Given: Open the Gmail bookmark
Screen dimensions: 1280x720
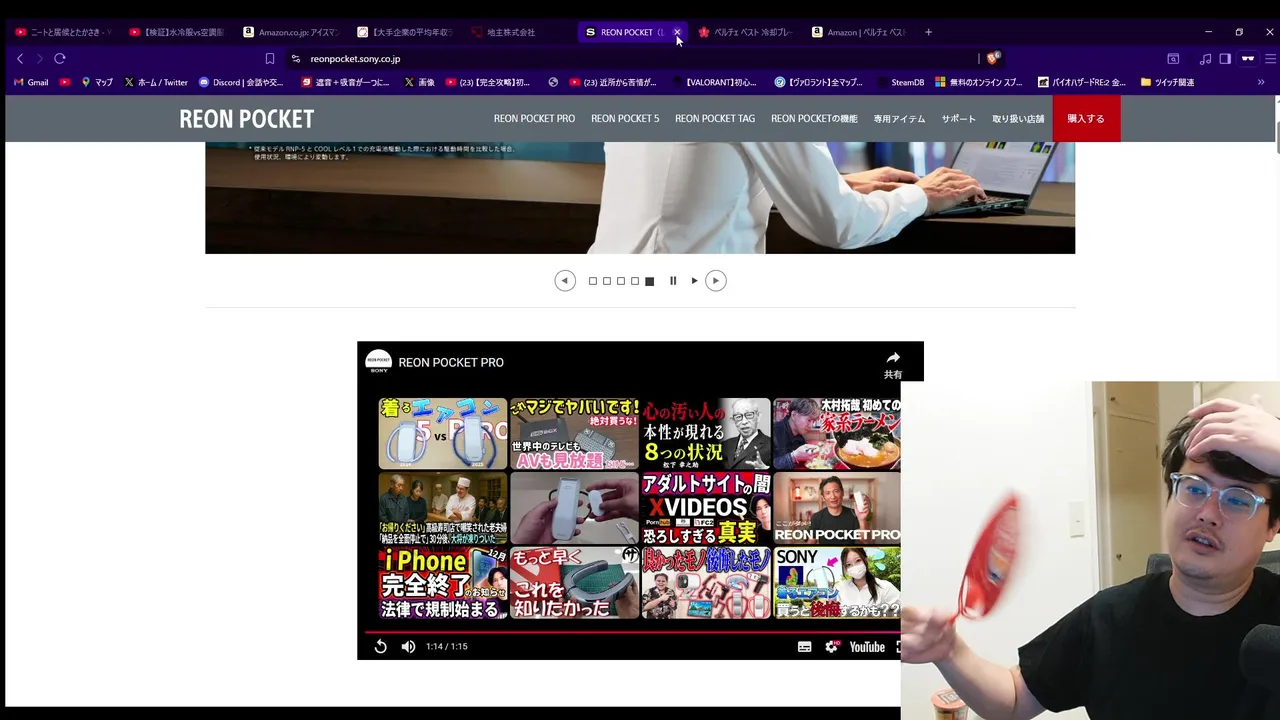Looking at the screenshot, I should point(31,82).
